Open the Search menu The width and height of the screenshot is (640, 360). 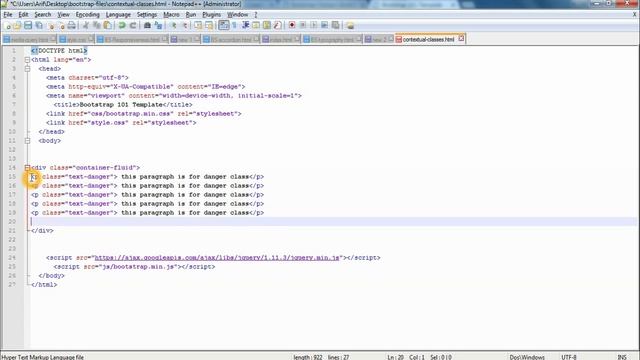[x=42, y=15]
